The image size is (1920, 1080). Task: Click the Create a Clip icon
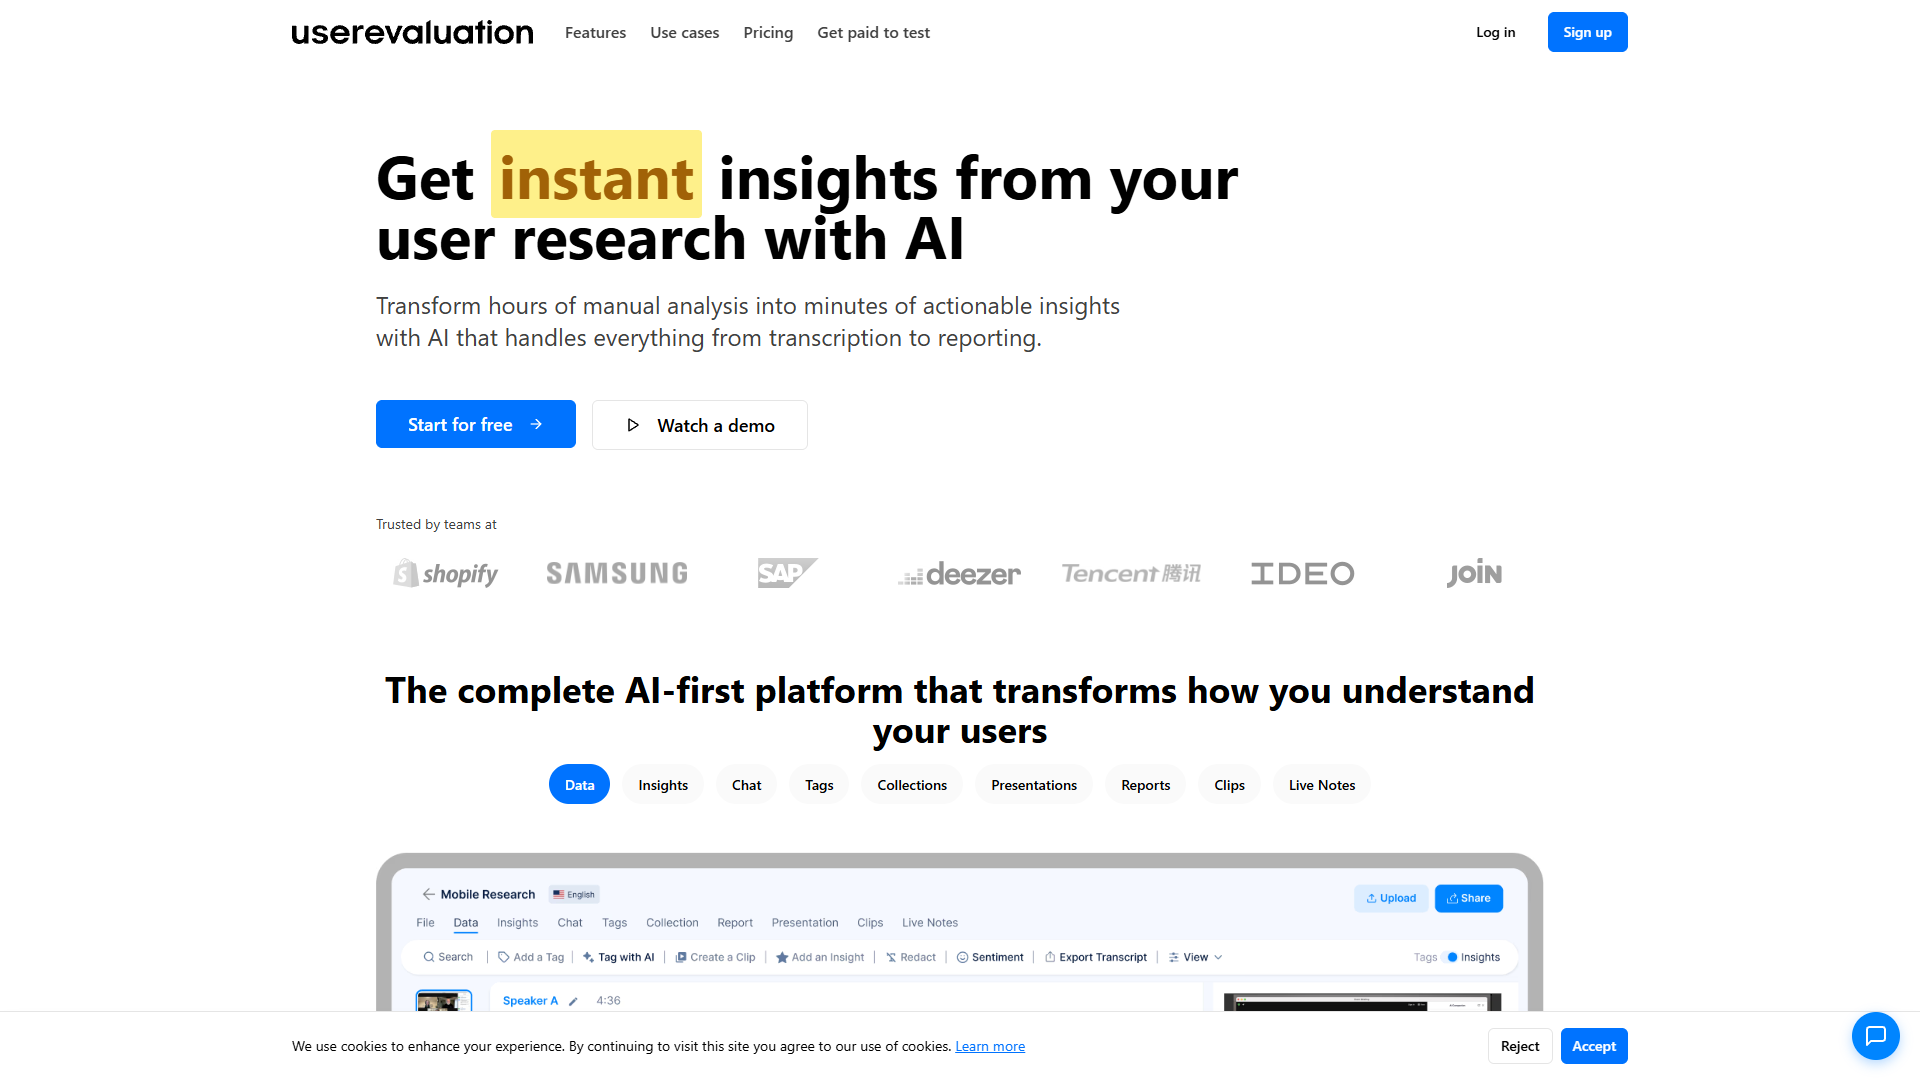pyautogui.click(x=681, y=957)
